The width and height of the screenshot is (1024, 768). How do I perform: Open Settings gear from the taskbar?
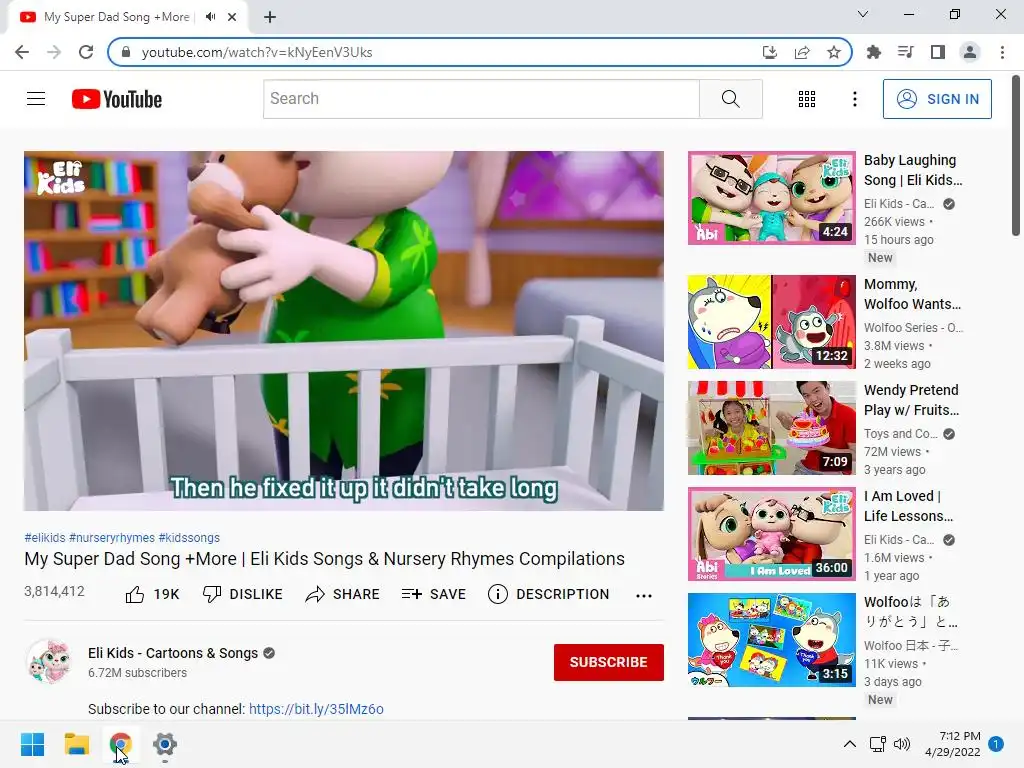165,744
